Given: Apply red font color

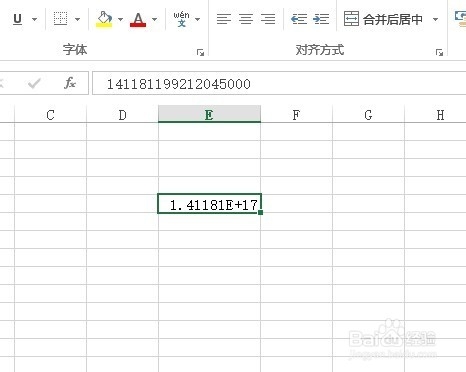Looking at the screenshot, I should [x=138, y=19].
